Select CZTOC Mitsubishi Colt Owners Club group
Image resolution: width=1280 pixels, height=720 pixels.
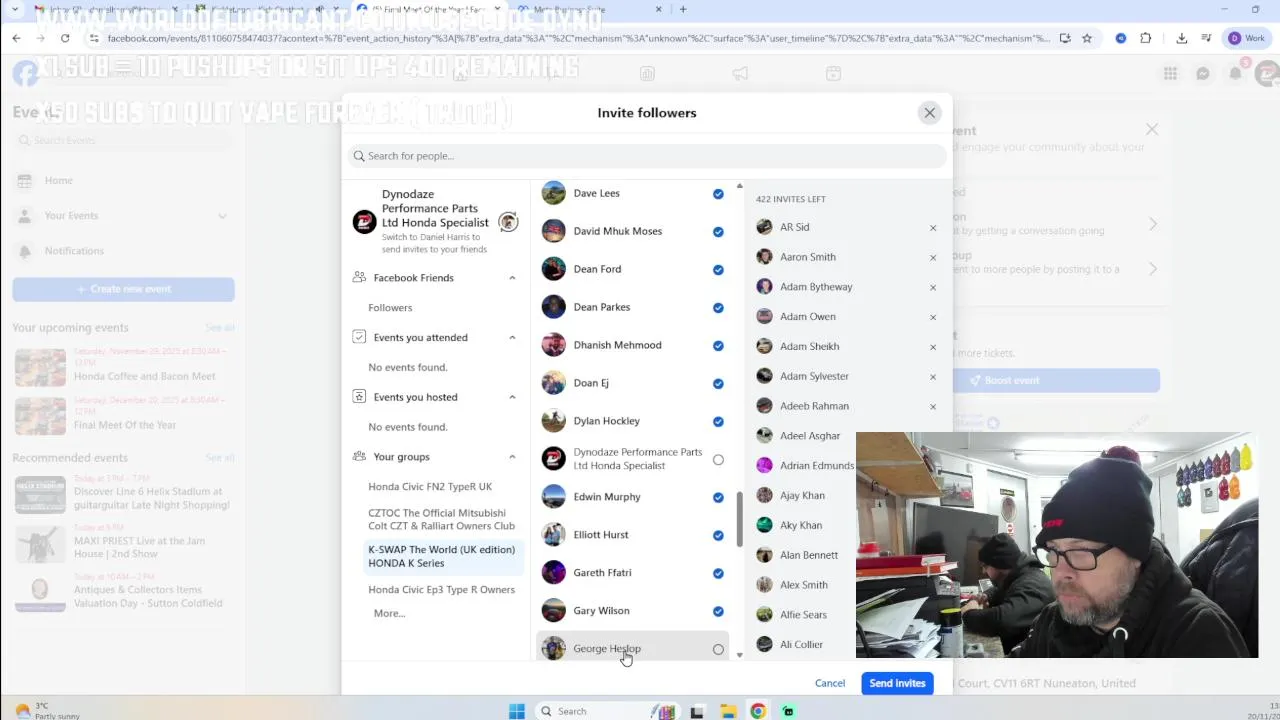(x=441, y=519)
